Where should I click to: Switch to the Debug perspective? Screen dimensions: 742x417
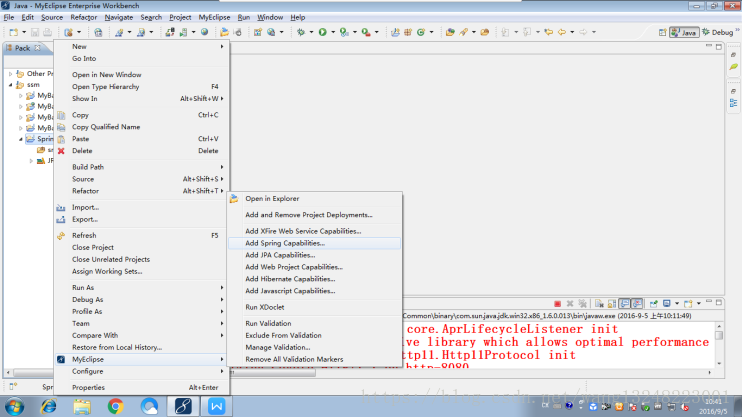pyautogui.click(x=718, y=32)
